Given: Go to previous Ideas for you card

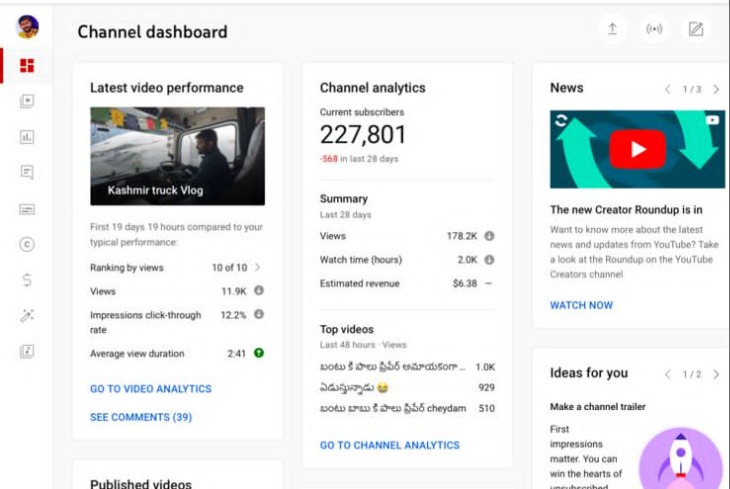Looking at the screenshot, I should tap(668, 374).
